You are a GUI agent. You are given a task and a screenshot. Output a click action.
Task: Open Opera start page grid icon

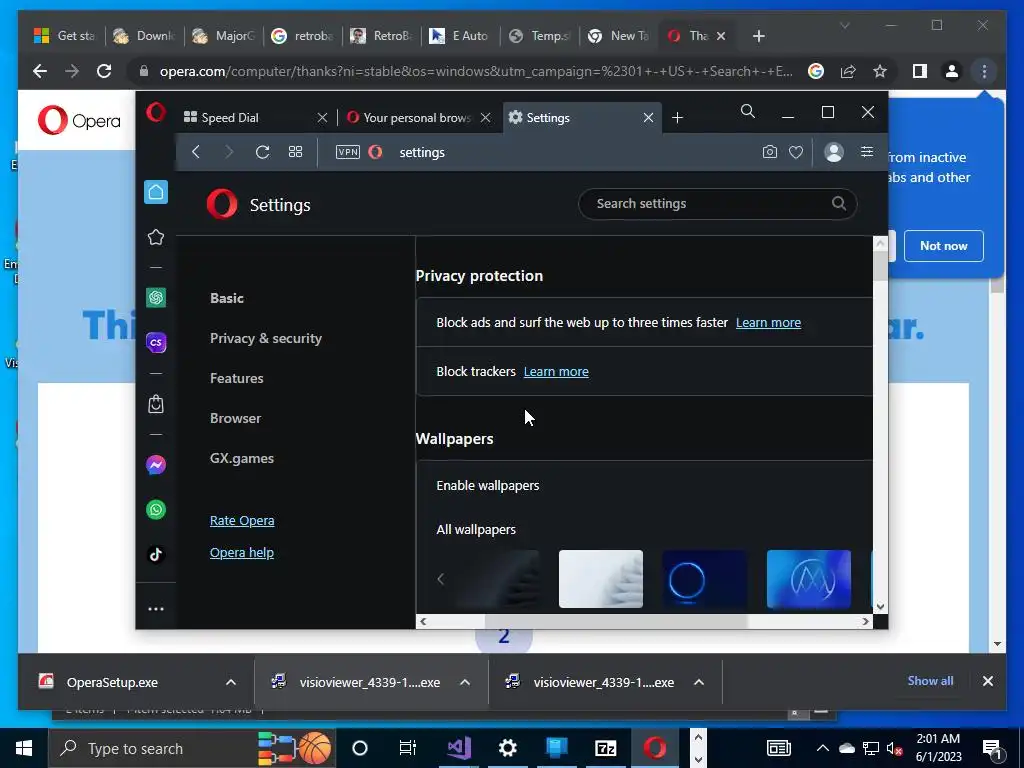[x=295, y=152]
